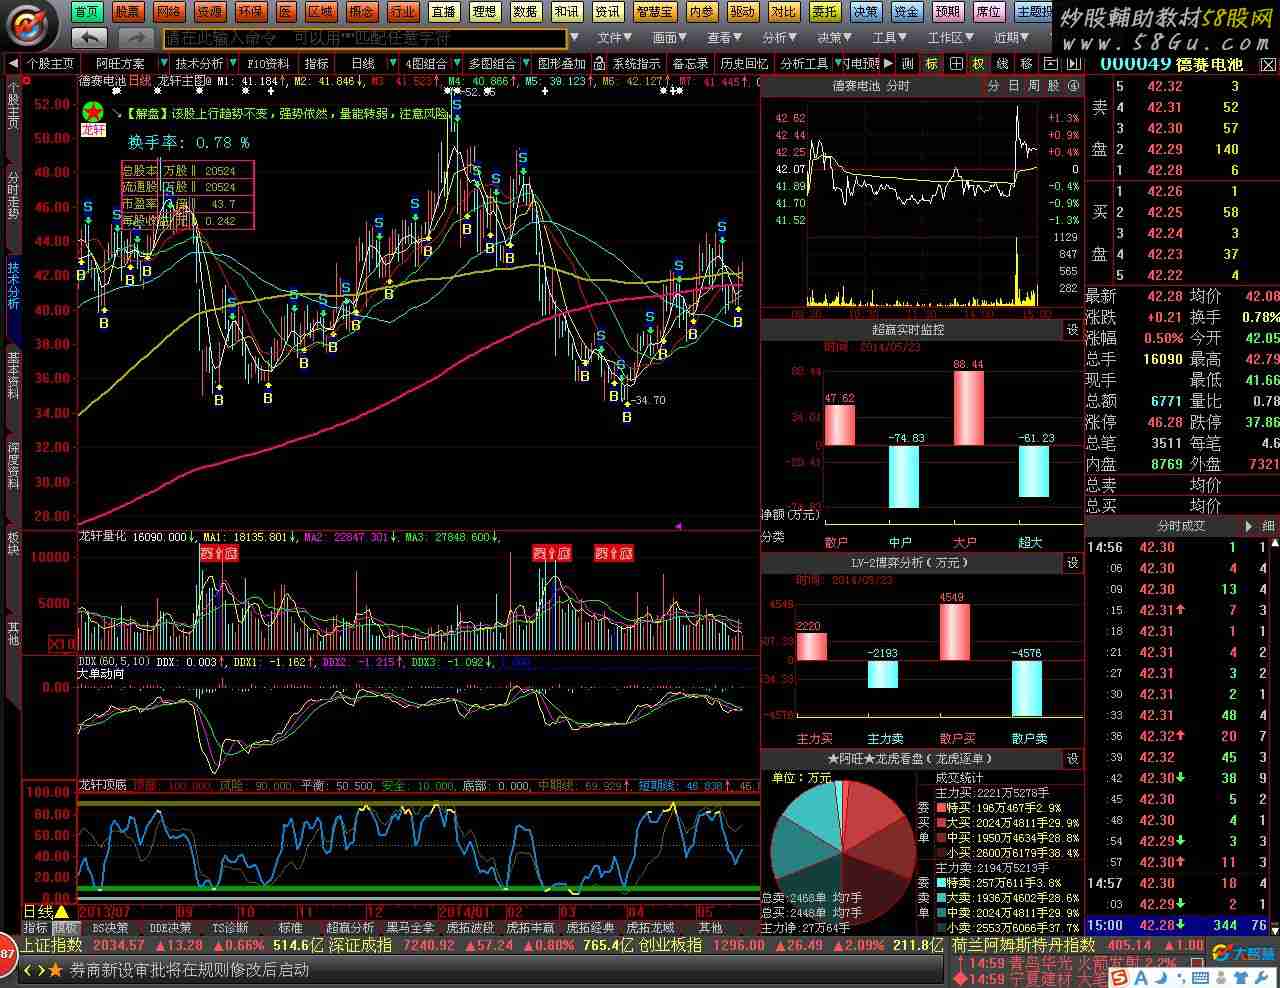The height and width of the screenshot is (988, 1280).
Task: Click the lock icon beside 图形叠加
Action: click(598, 63)
